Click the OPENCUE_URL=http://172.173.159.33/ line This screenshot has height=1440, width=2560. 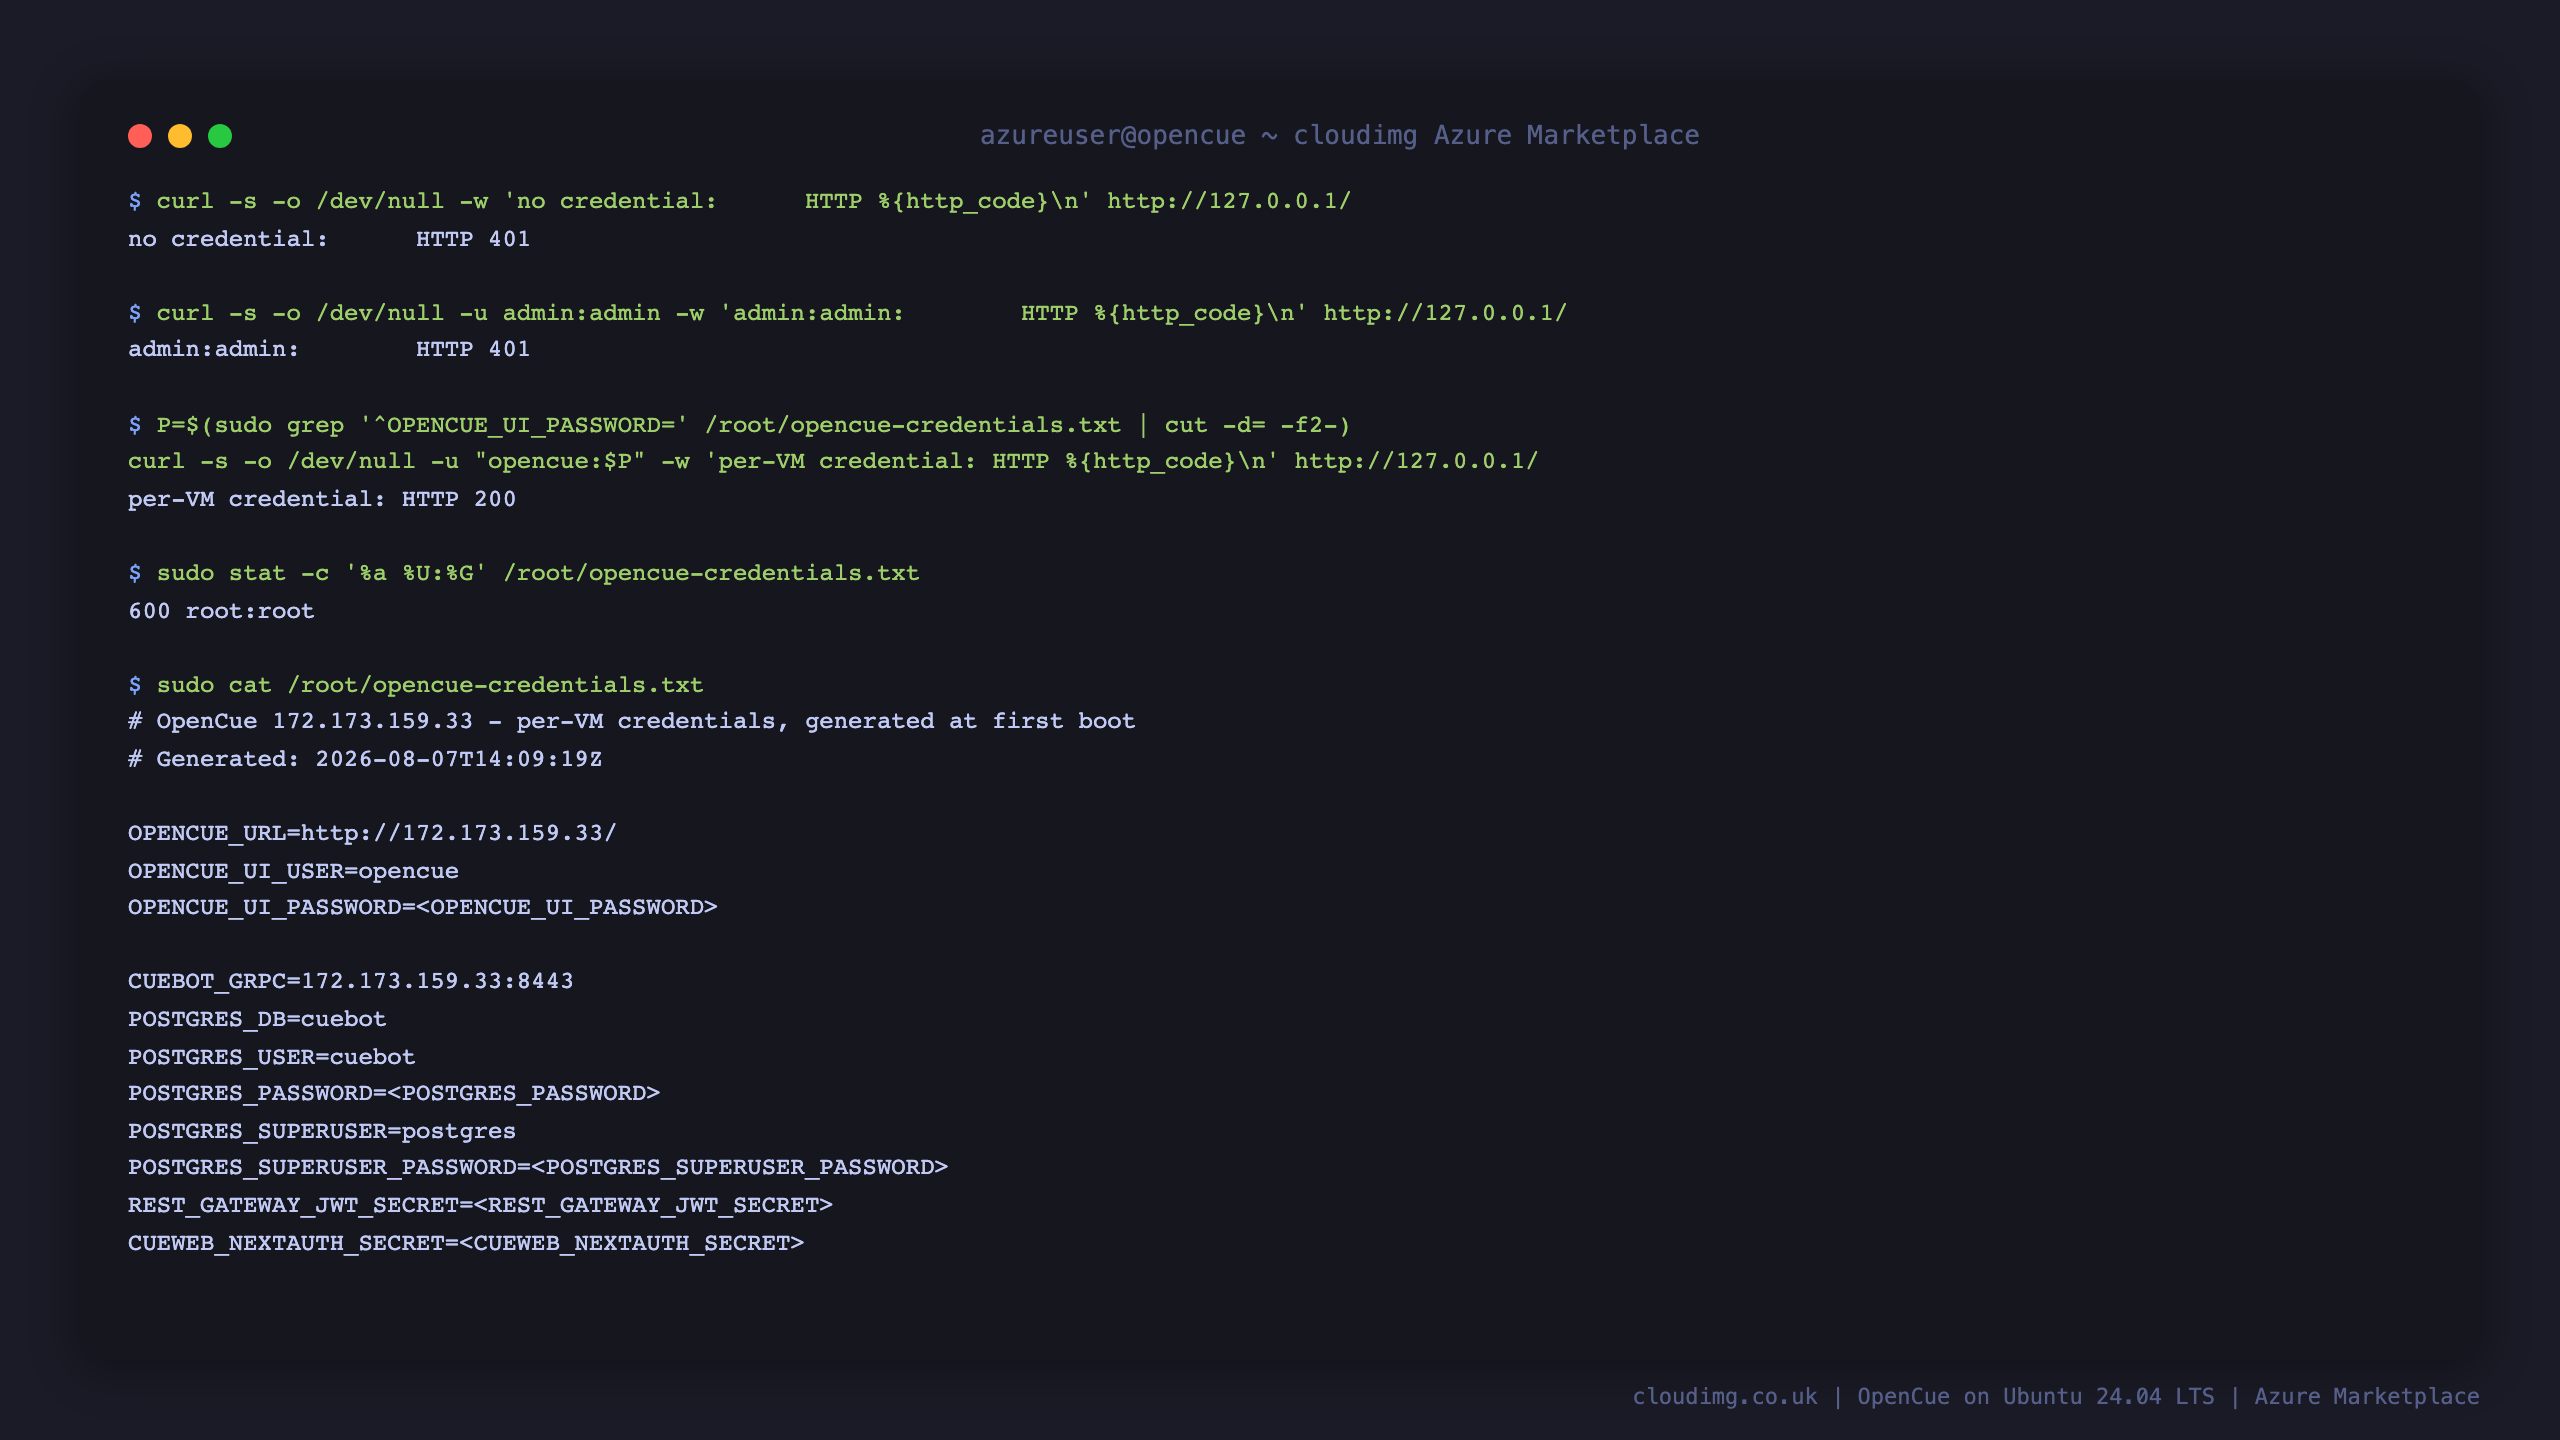372,833
